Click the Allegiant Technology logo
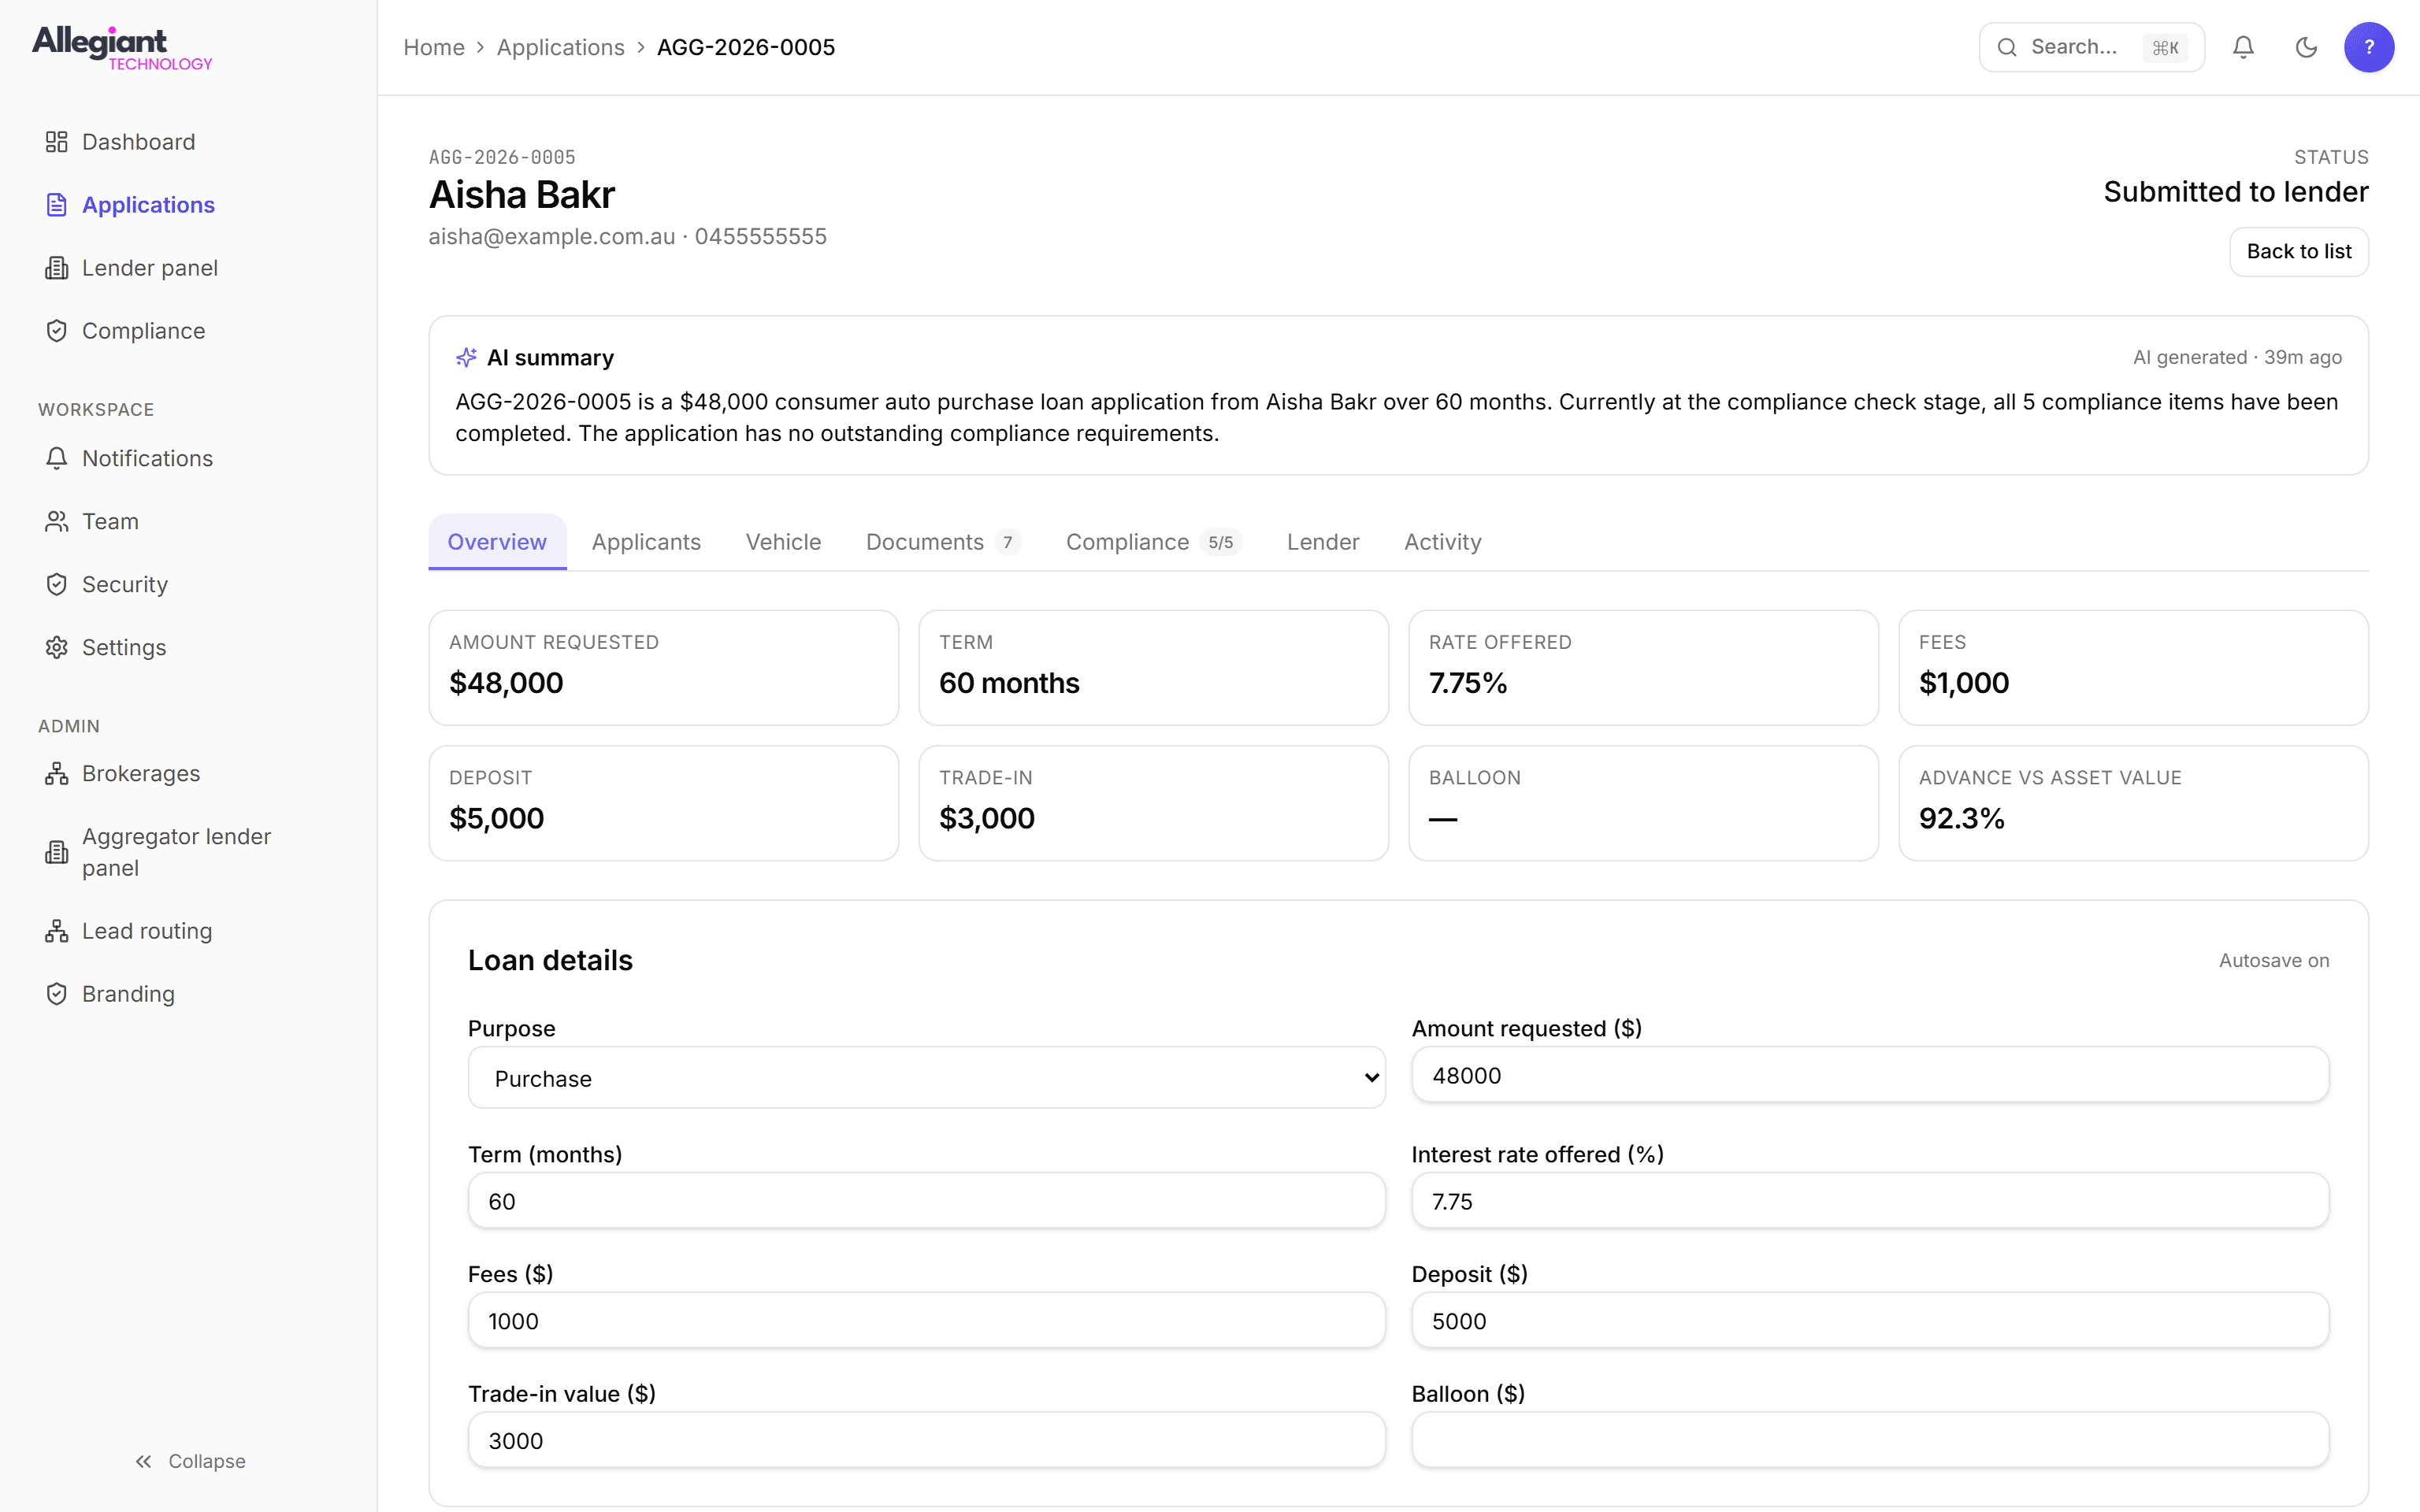2420x1512 pixels. click(x=122, y=48)
